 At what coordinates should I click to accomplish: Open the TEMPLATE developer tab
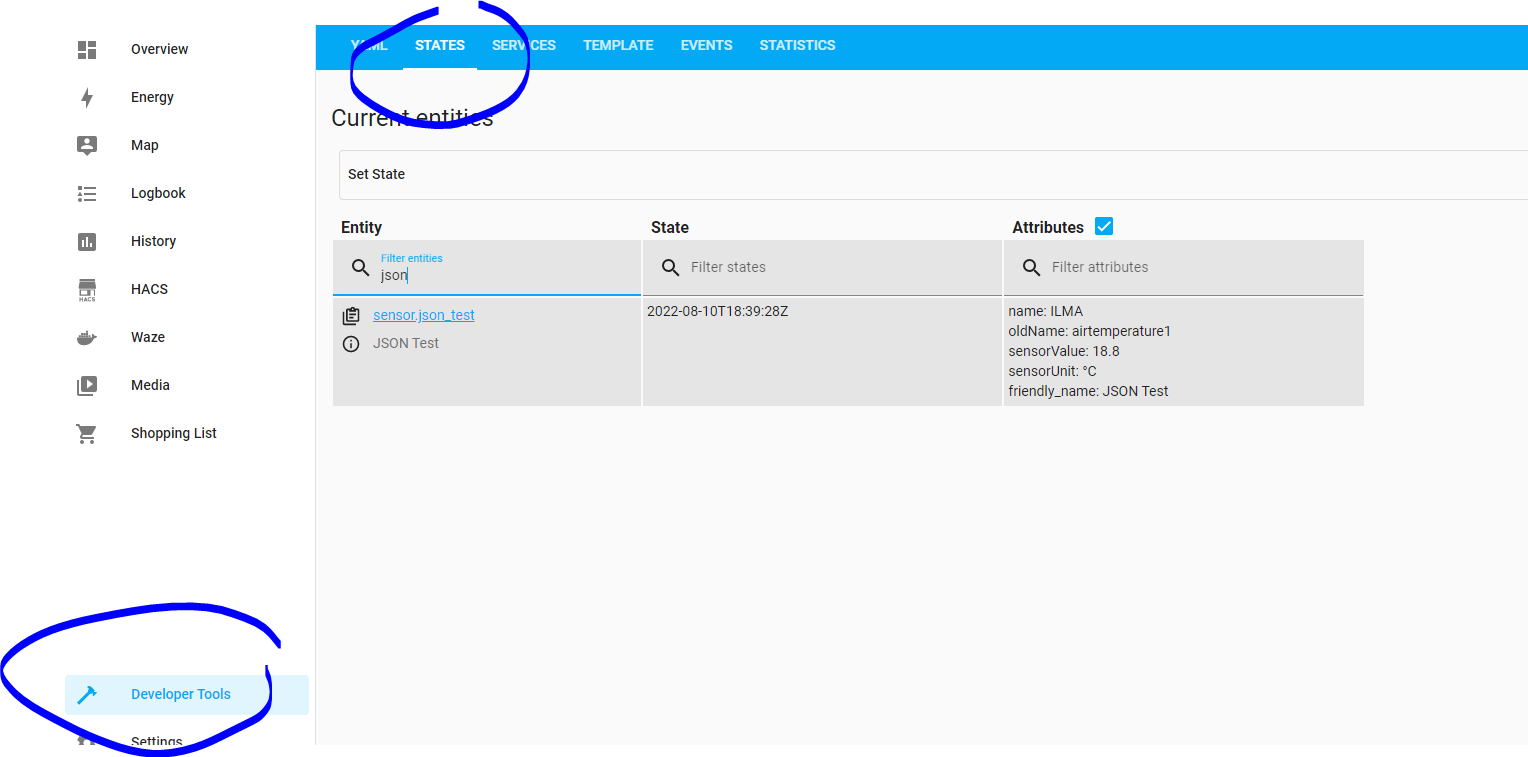[x=618, y=45]
